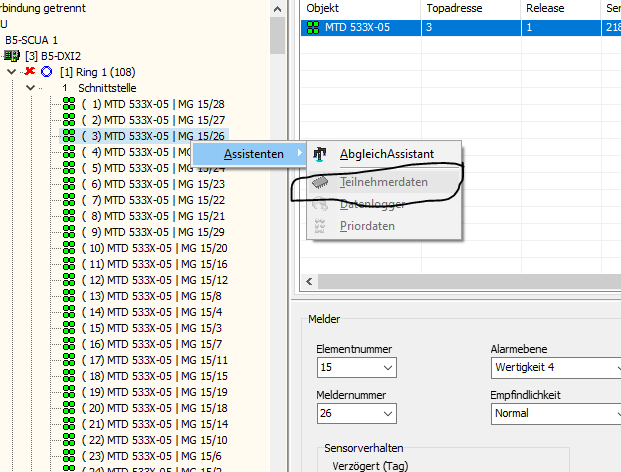This screenshot has height=472, width=621.
Task: Open the Meldernummer dropdown
Action: (x=388, y=413)
